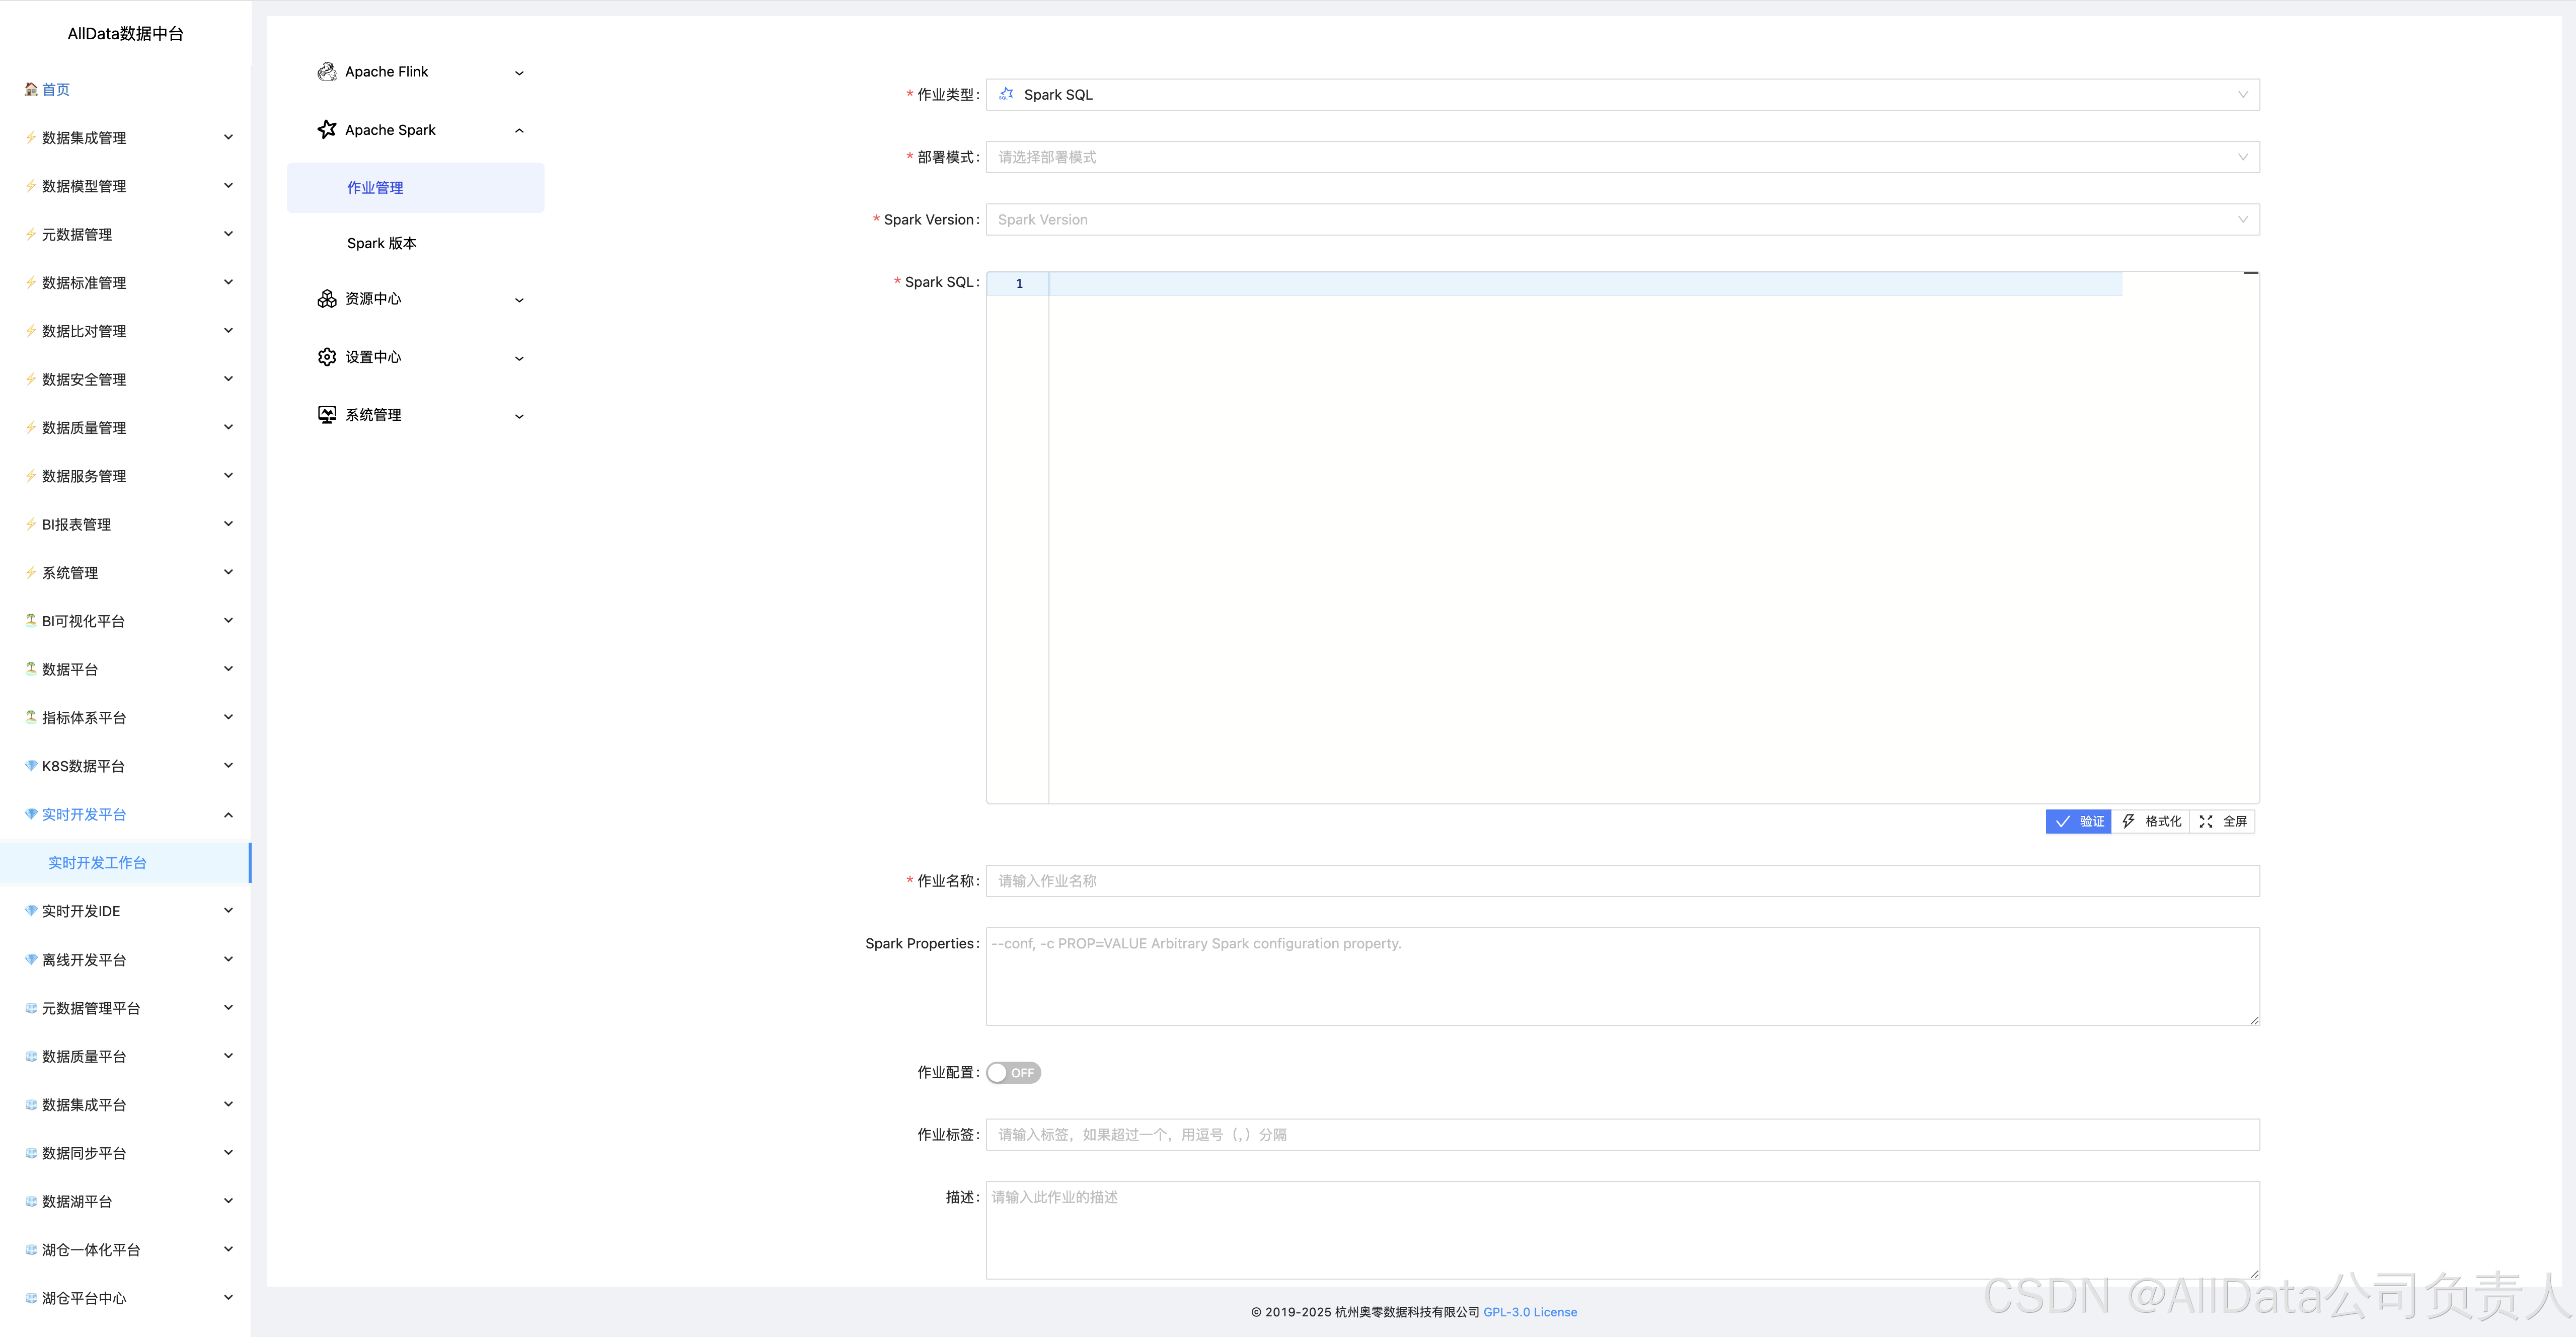The height and width of the screenshot is (1337, 2576).
Task: Collapse the Apache Spark menu chevron
Action: pos(519,131)
